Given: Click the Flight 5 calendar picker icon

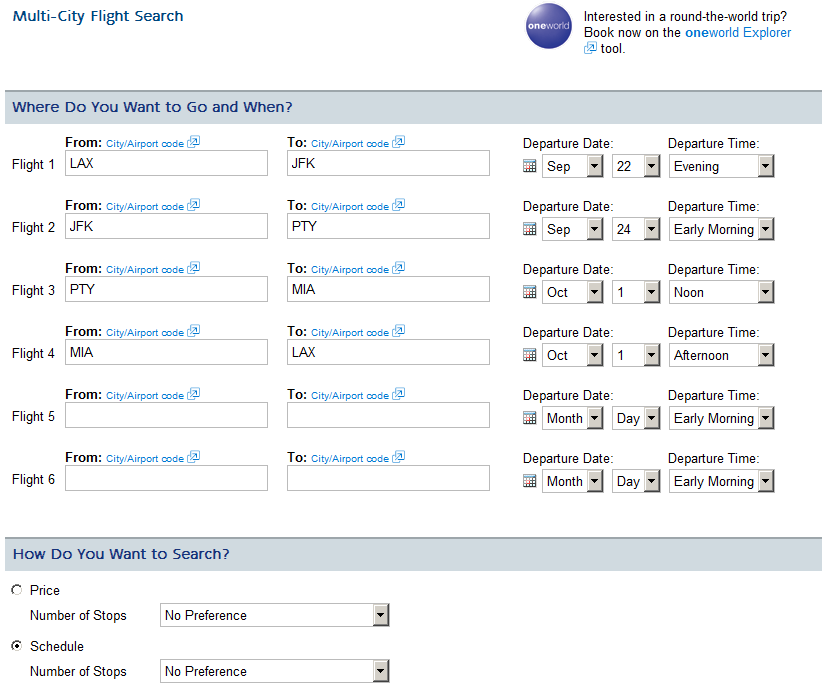Looking at the screenshot, I should (530, 419).
